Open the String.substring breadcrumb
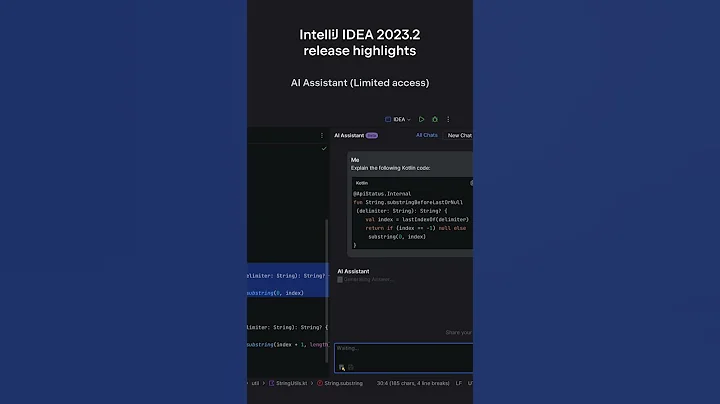This screenshot has width=720, height=404. click(343, 383)
